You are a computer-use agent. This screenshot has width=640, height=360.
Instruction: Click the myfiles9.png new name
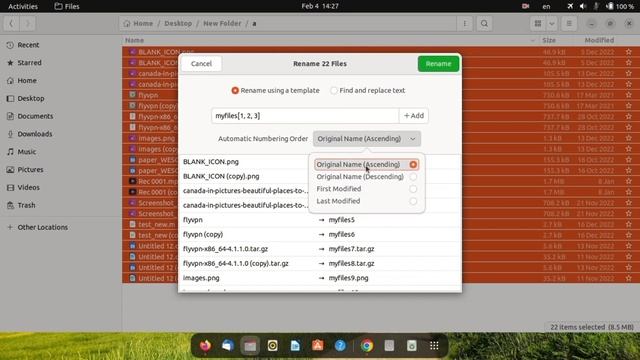click(x=349, y=278)
